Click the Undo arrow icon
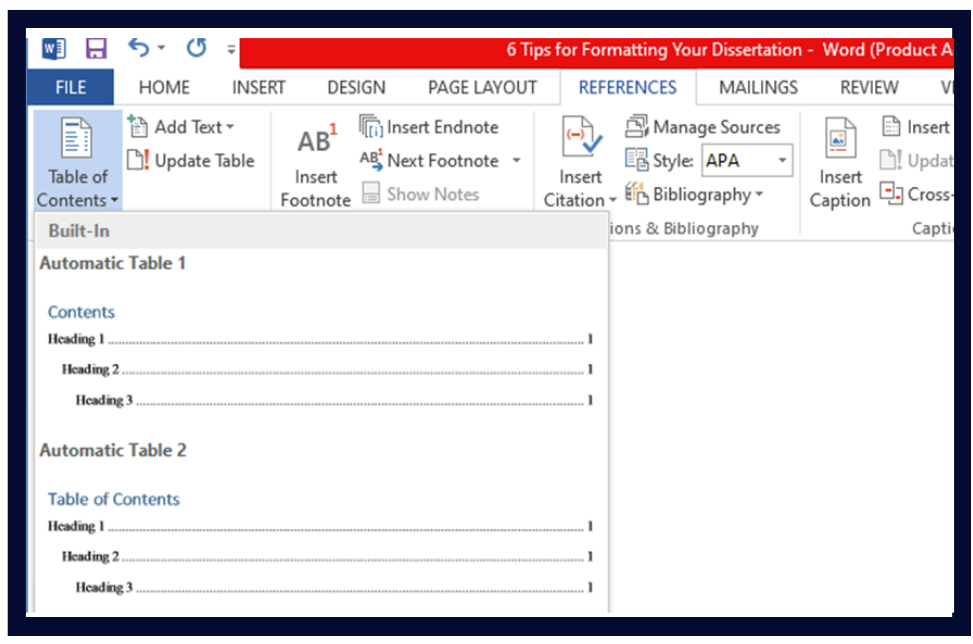 (139, 48)
